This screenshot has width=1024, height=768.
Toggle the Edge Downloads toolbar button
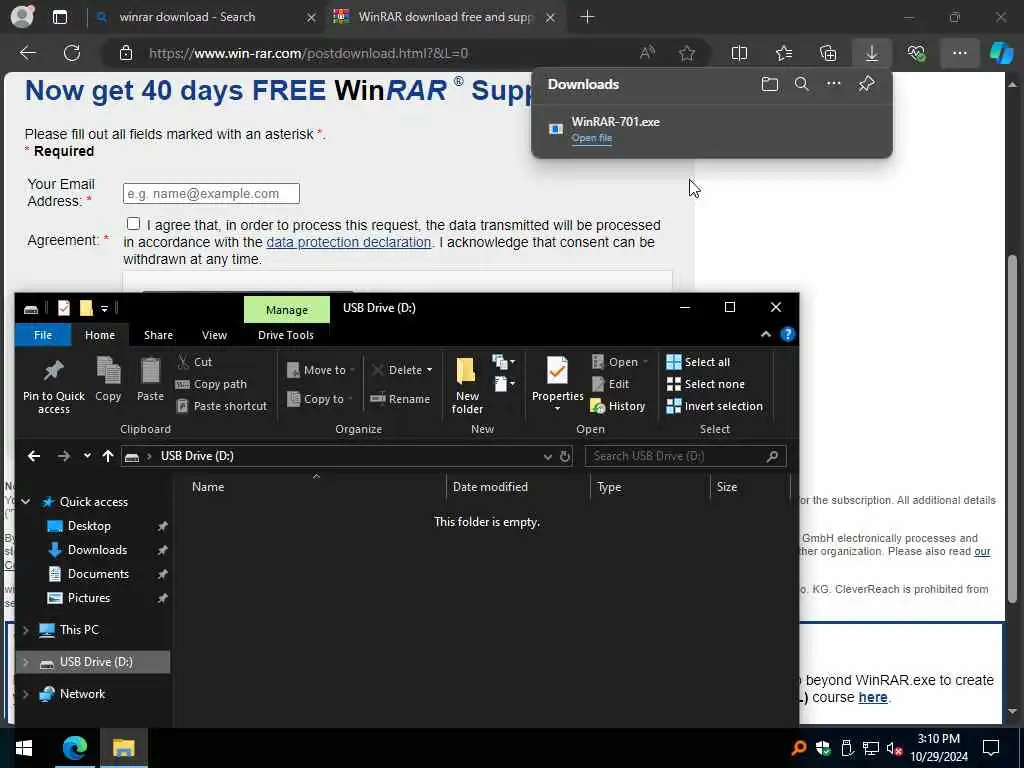872,53
